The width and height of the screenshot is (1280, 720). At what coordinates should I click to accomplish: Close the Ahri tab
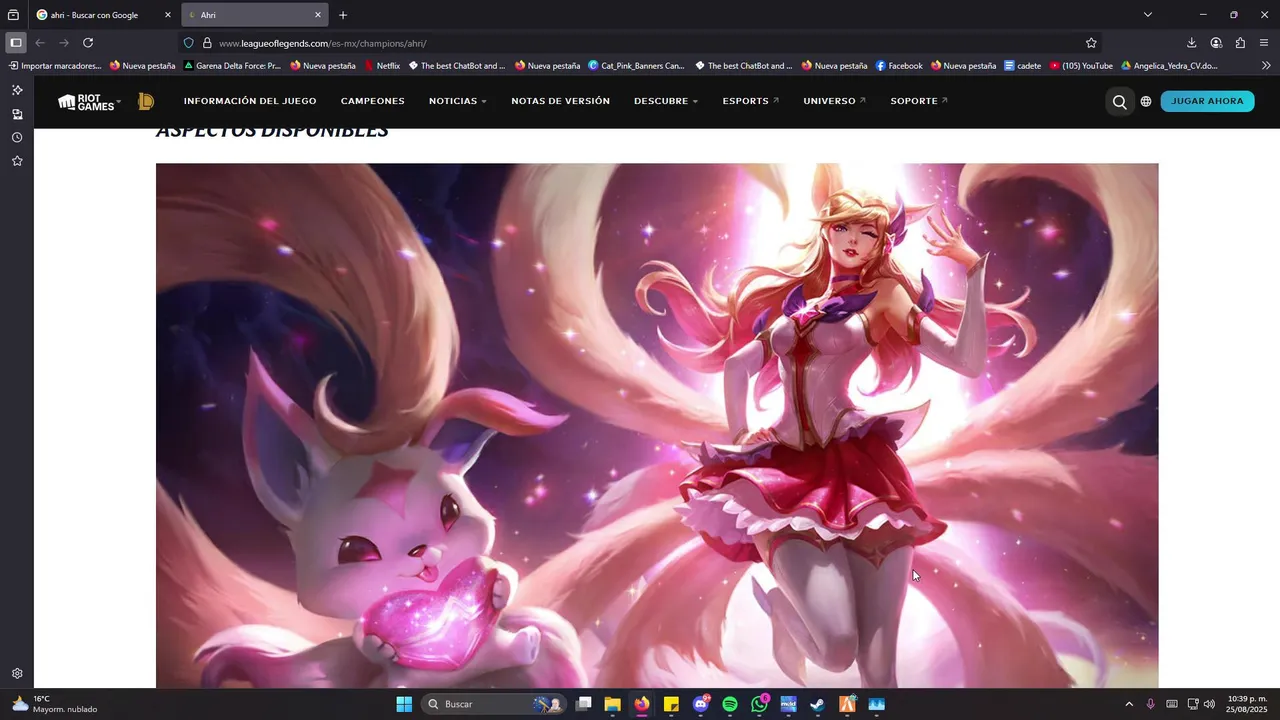click(x=318, y=15)
